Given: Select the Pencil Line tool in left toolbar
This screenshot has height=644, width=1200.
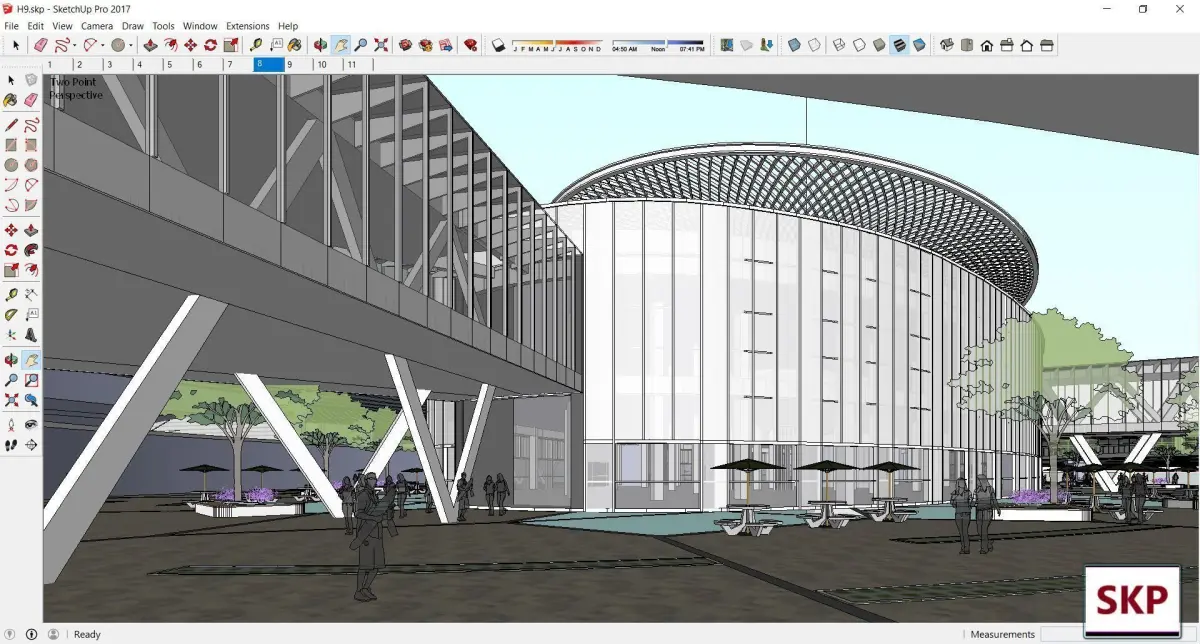Looking at the screenshot, I should 11,125.
